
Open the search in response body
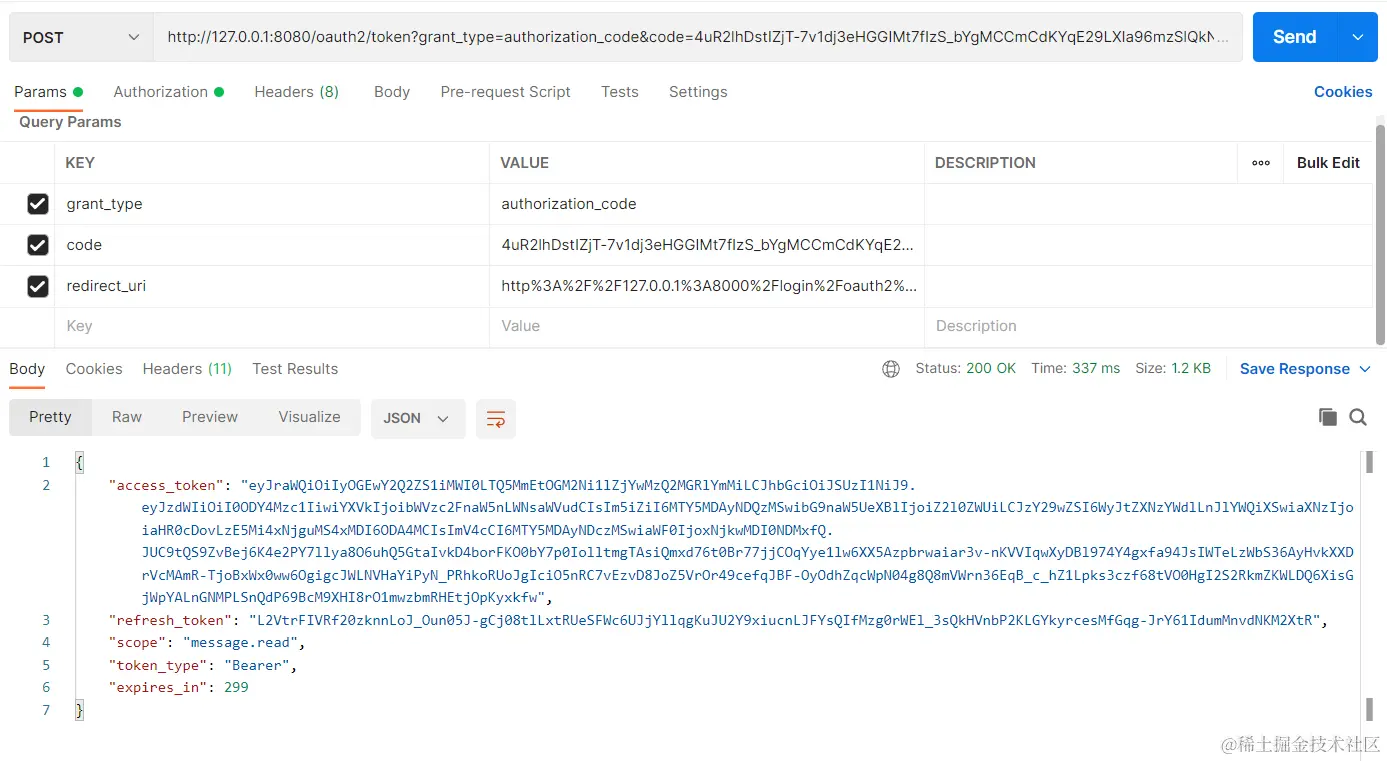tap(1357, 416)
